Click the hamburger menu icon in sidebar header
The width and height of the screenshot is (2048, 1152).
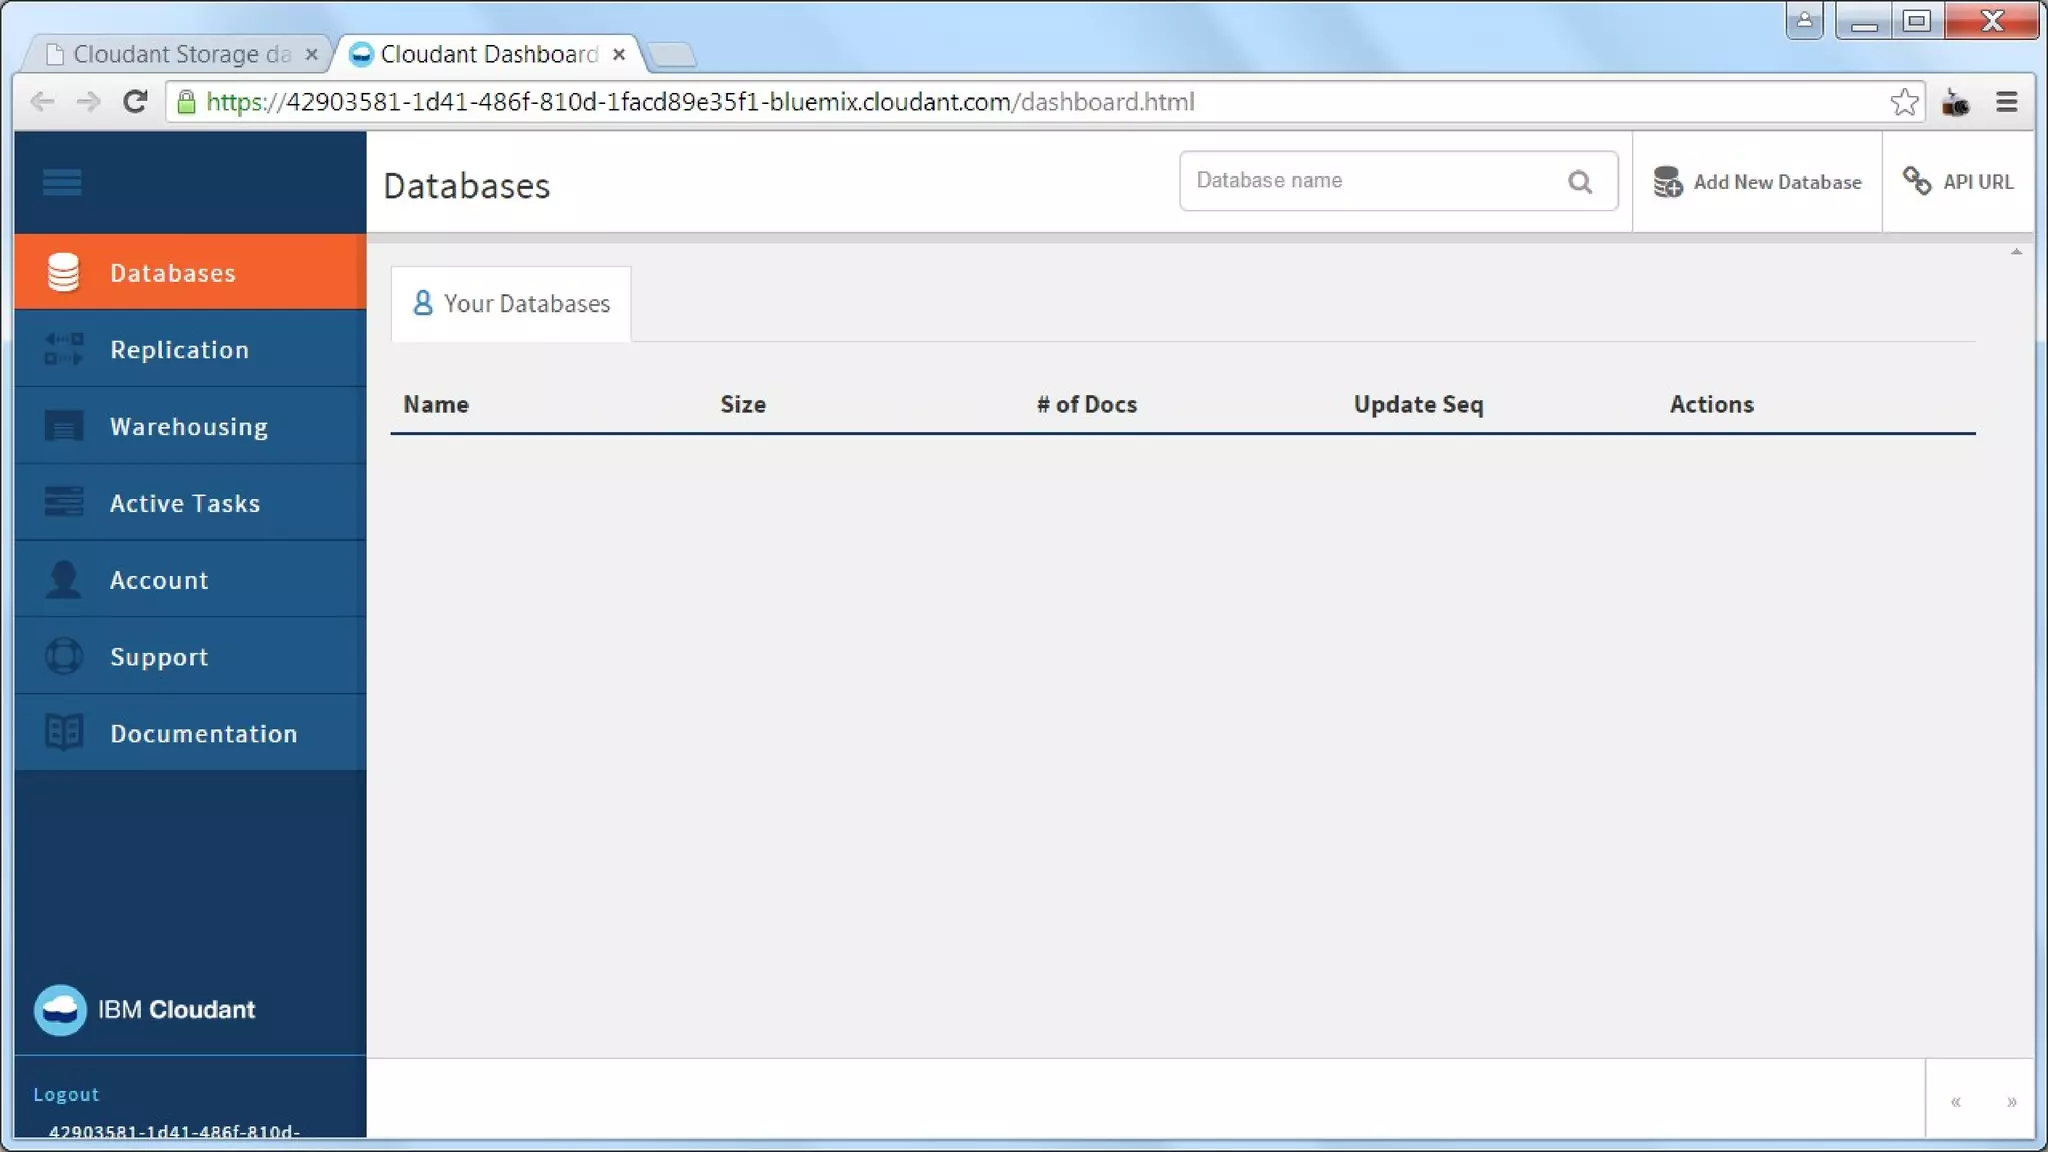[x=62, y=182]
